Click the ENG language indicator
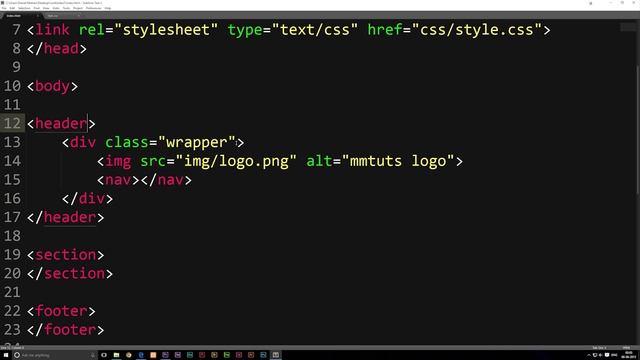The width and height of the screenshot is (640, 360). pos(614,355)
